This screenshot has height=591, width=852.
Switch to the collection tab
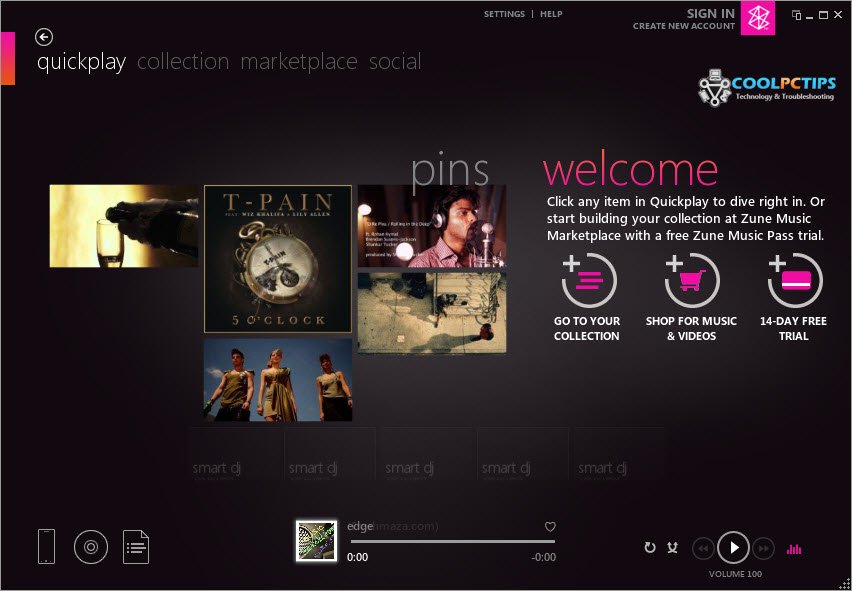(x=183, y=61)
